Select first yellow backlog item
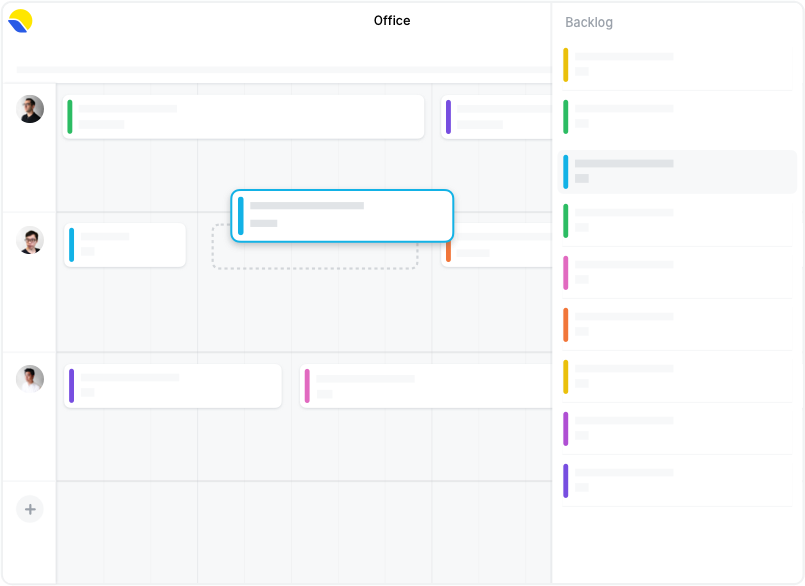Image resolution: width=805 pixels, height=586 pixels. (x=677, y=65)
